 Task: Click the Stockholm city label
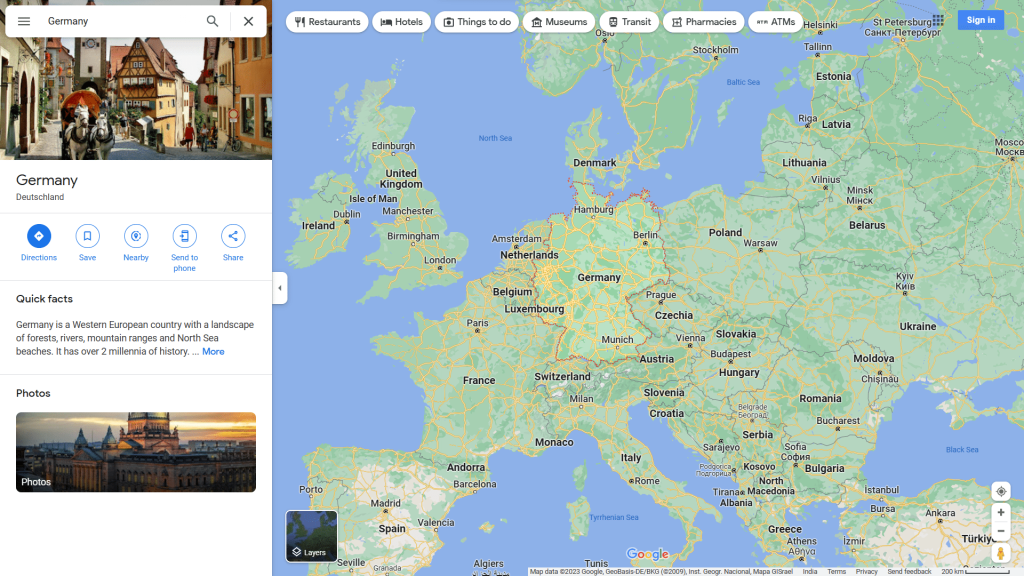[x=716, y=50]
